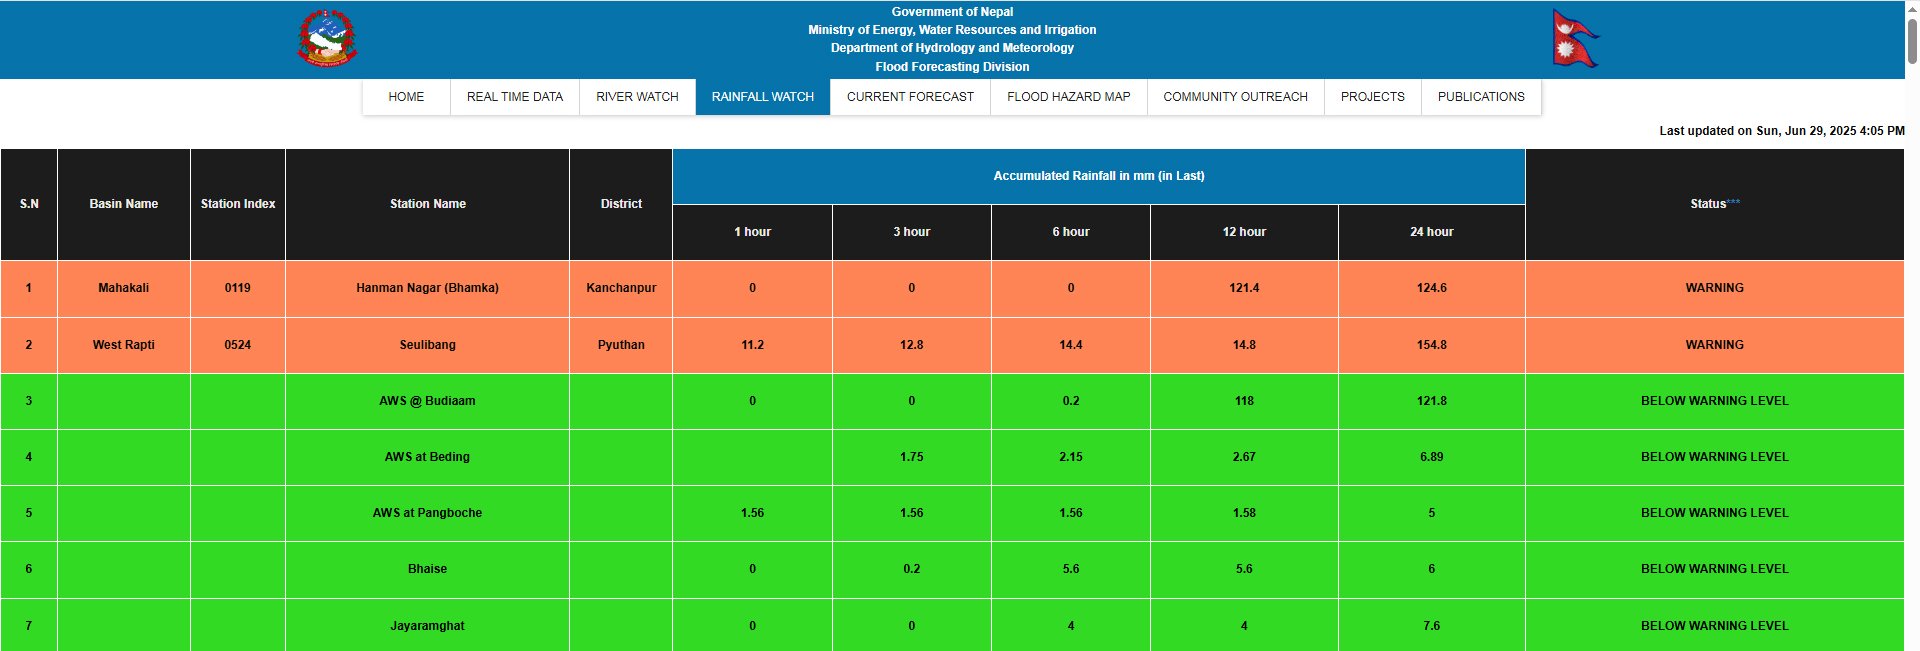The image size is (1920, 651).
Task: Select station Hanman Nagar (Bhamka)
Action: 428,288
